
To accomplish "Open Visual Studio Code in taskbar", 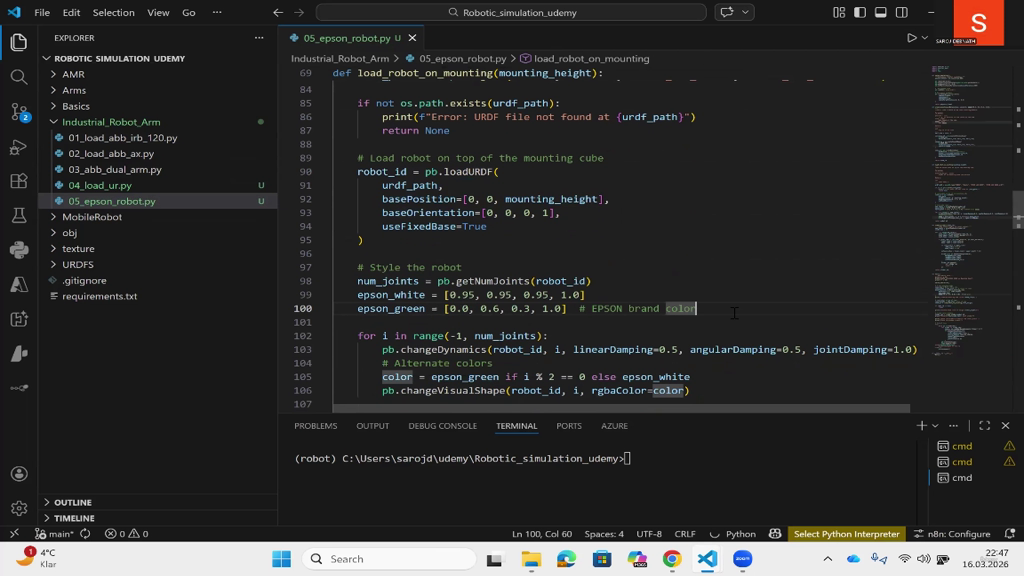I will pyautogui.click(x=707, y=559).
